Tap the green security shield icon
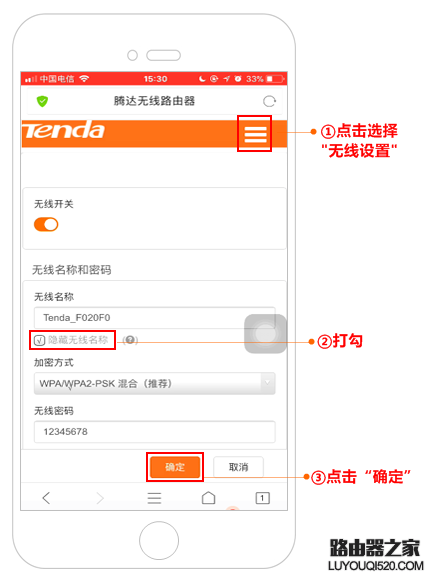Viewport: 430px width, 579px height. (42, 101)
